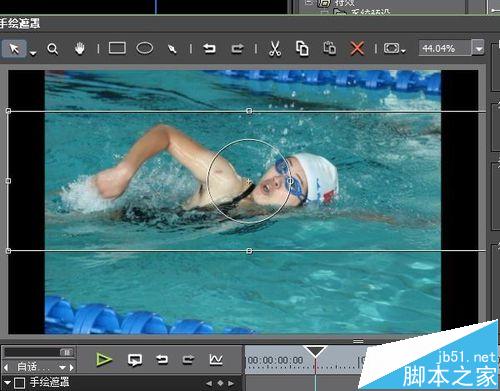Add keyframe diamond on 手绘遮罩 row
This screenshot has height=391, width=500.
coord(220,383)
